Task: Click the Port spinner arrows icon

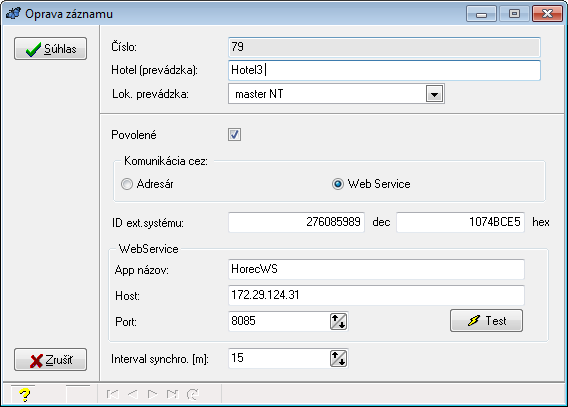Action: 338,321
